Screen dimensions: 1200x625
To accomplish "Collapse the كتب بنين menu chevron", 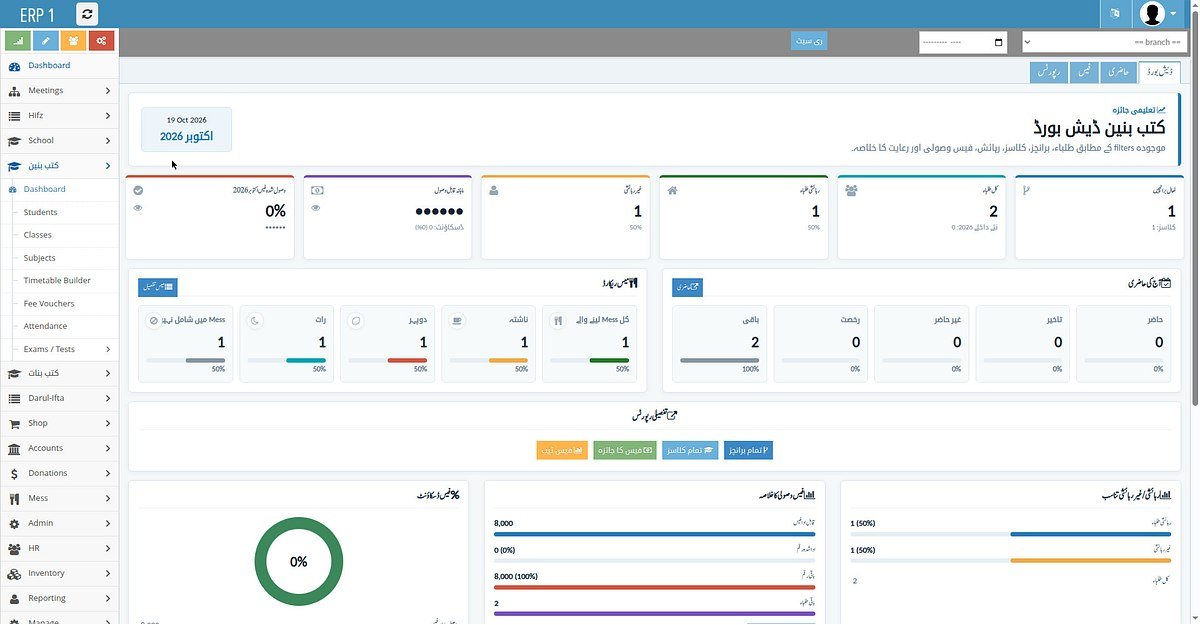I will [108, 166].
